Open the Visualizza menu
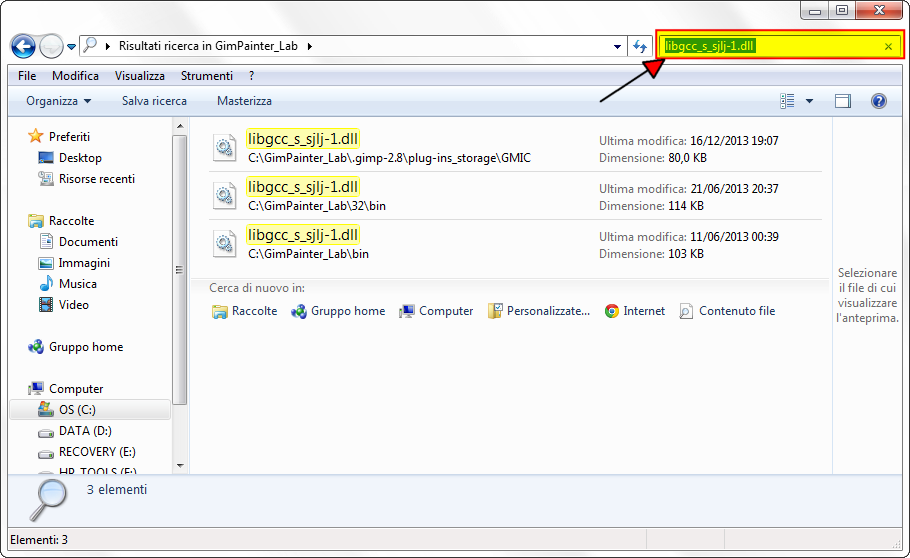Viewport: 910px width, 558px height. pos(140,76)
